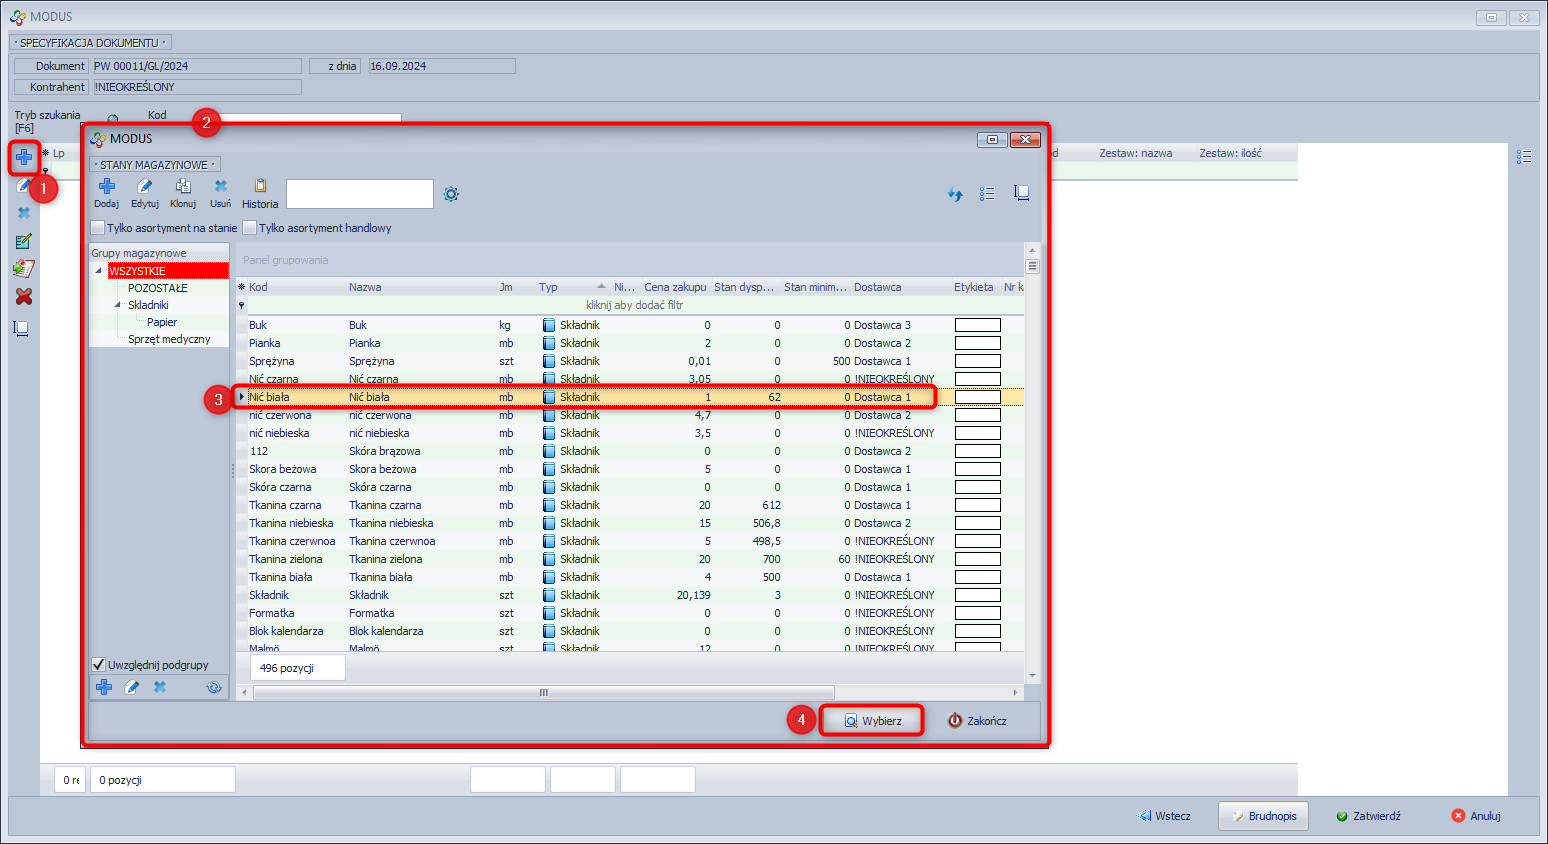Click the Etykieta color box for Buk row
Image resolution: width=1548 pixels, height=844 pixels.
977,325
